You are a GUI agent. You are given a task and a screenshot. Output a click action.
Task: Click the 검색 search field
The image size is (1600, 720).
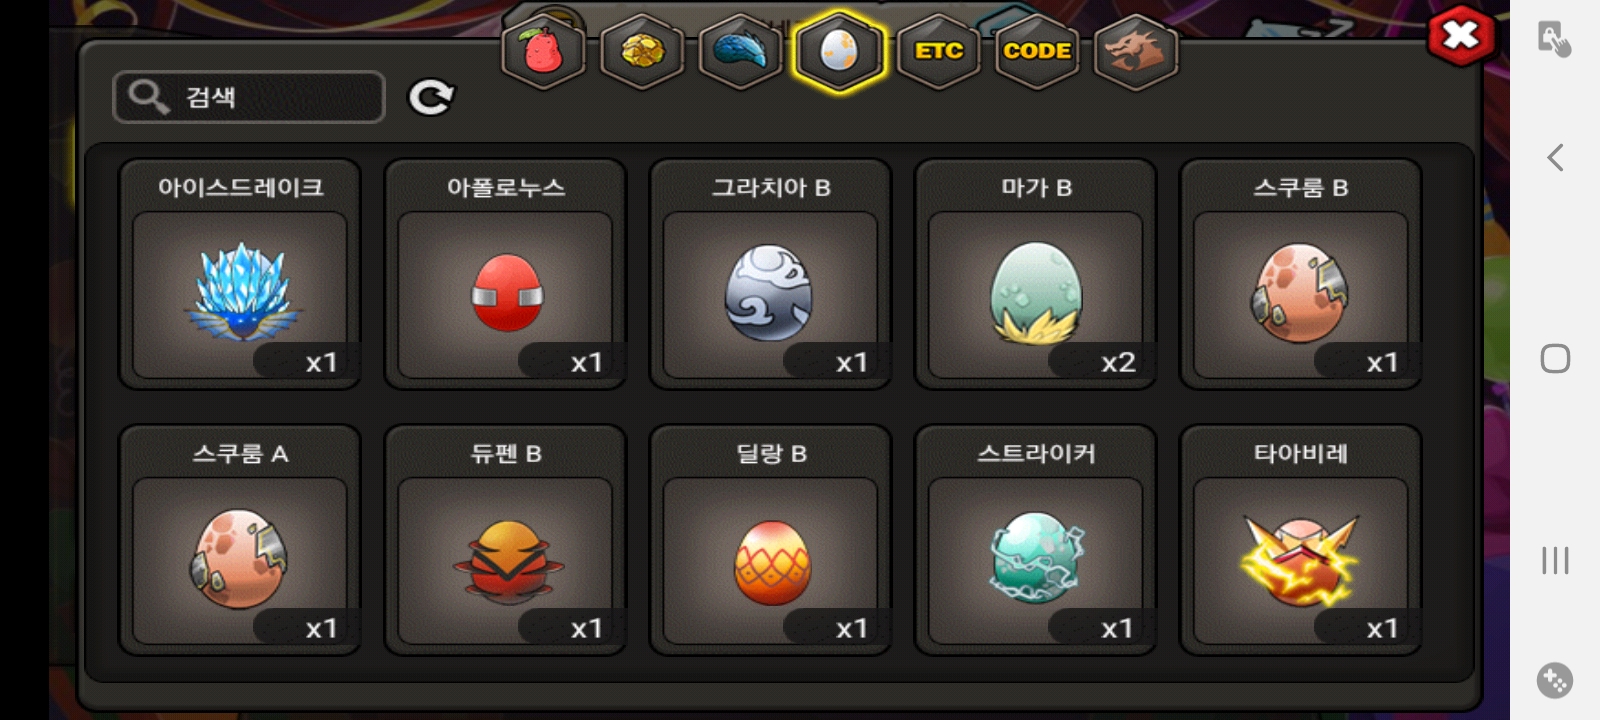click(x=249, y=97)
